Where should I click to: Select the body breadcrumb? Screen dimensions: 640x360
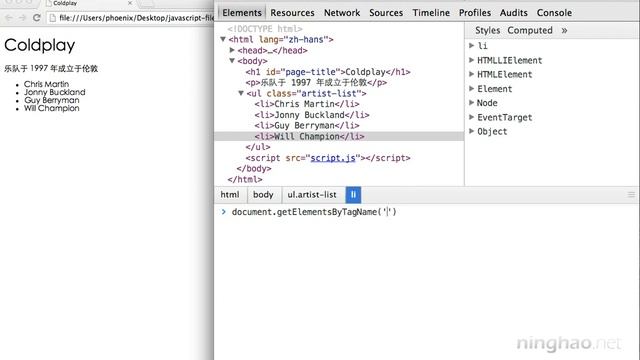[263, 195]
